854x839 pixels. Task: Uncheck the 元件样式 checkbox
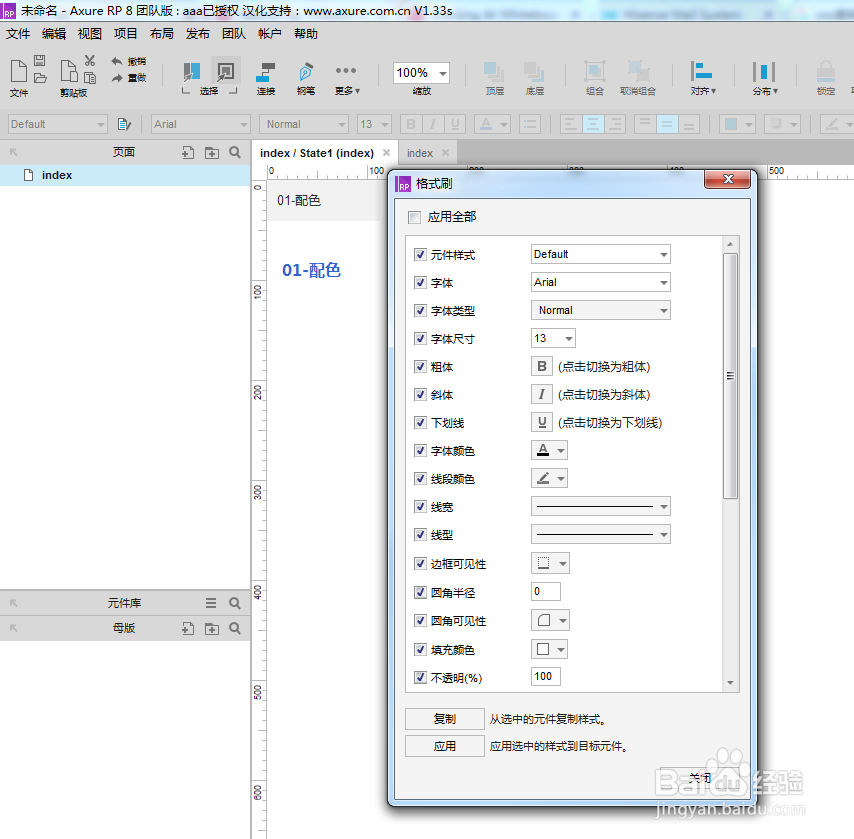[420, 254]
